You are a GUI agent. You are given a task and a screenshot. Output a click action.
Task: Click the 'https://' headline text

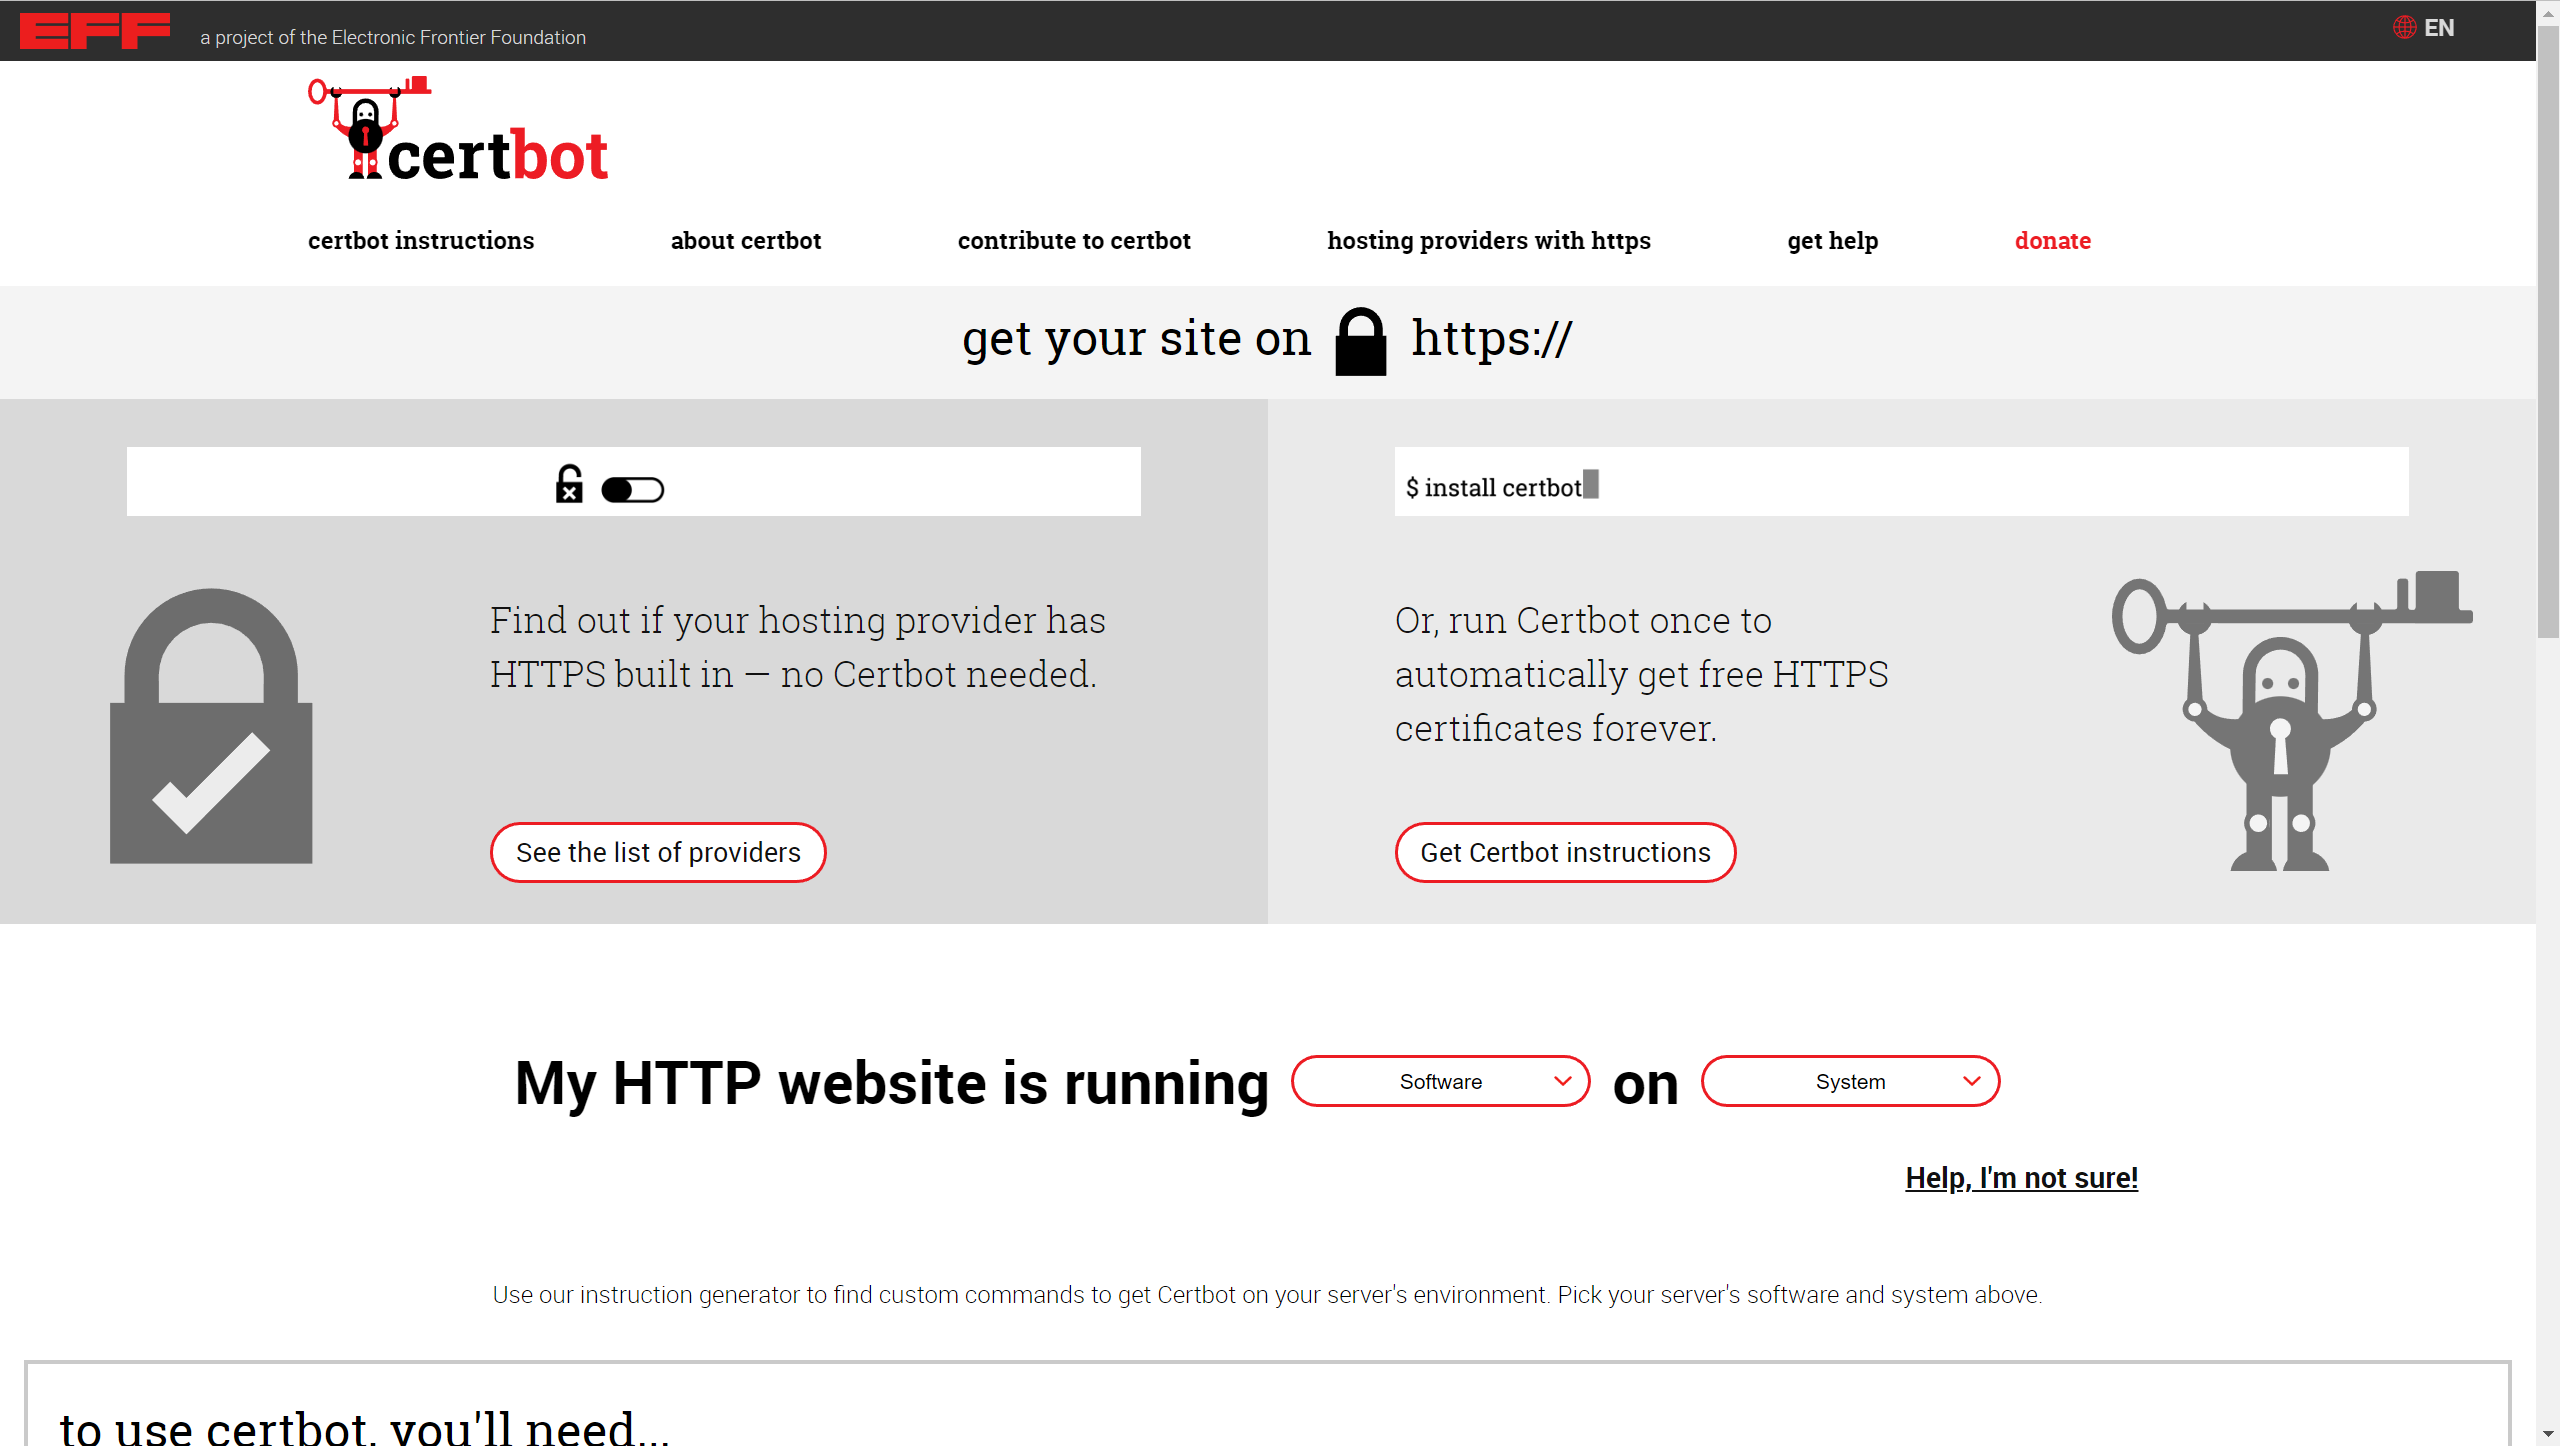[x=1491, y=339]
